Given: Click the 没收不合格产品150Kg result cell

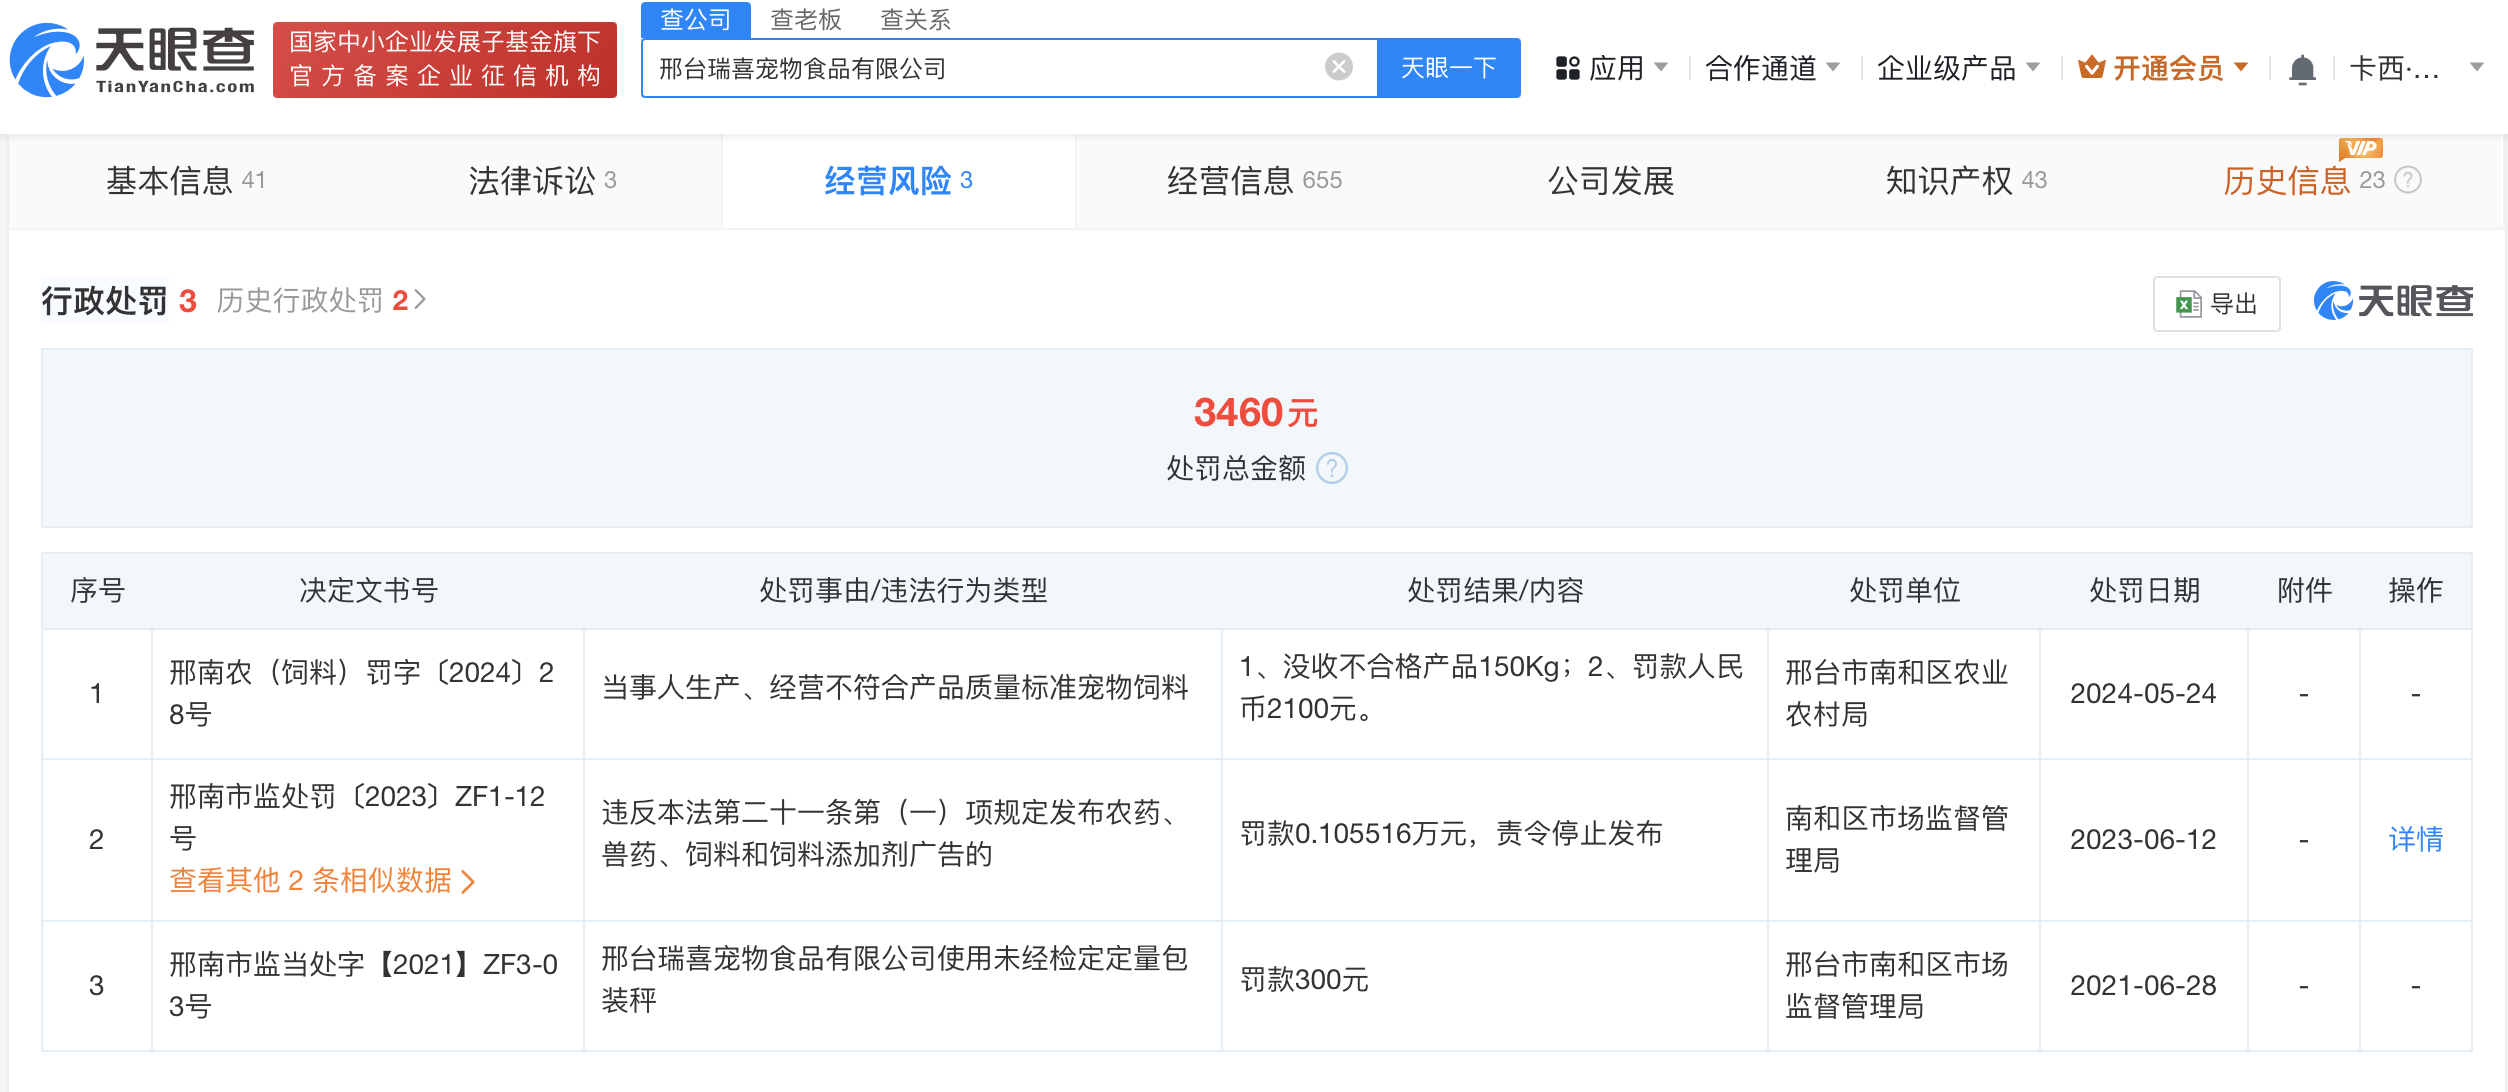Looking at the screenshot, I should [1492, 687].
